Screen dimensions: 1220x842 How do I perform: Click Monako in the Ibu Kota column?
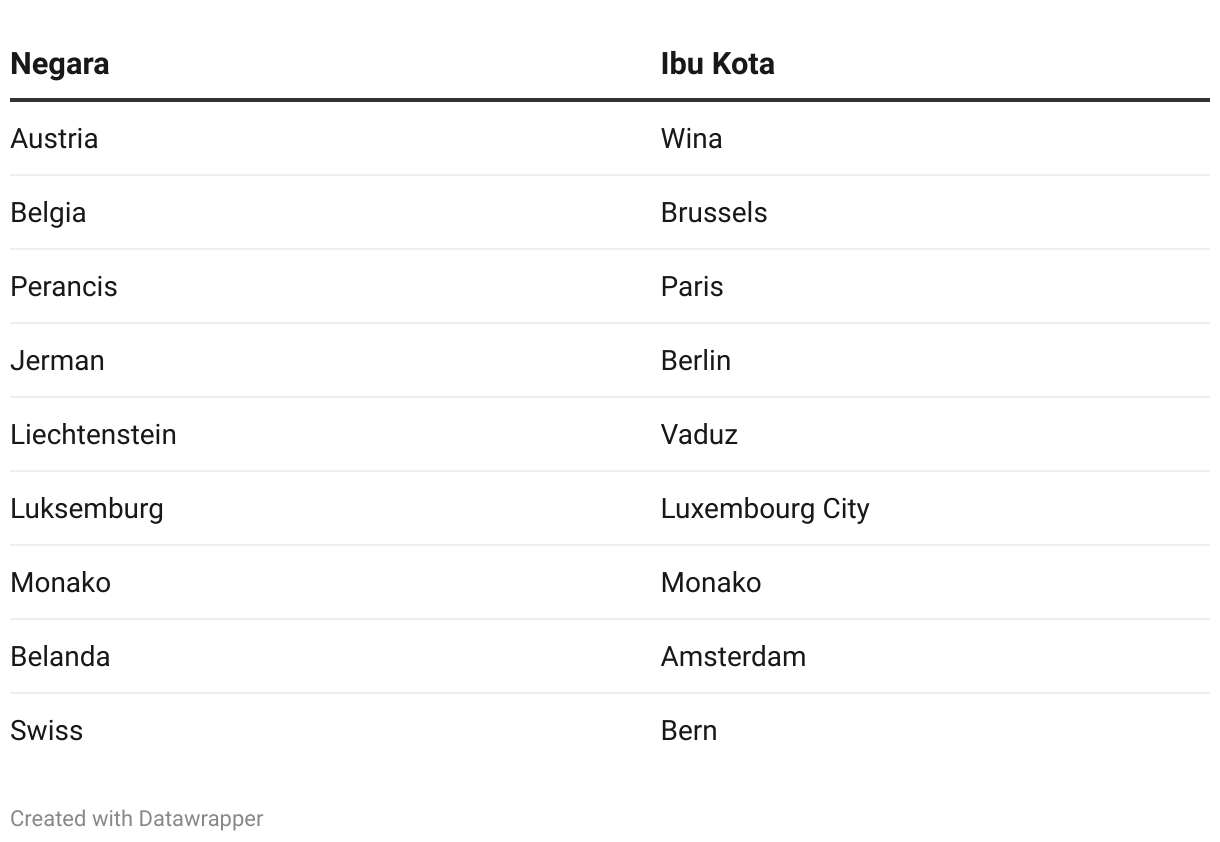711,582
